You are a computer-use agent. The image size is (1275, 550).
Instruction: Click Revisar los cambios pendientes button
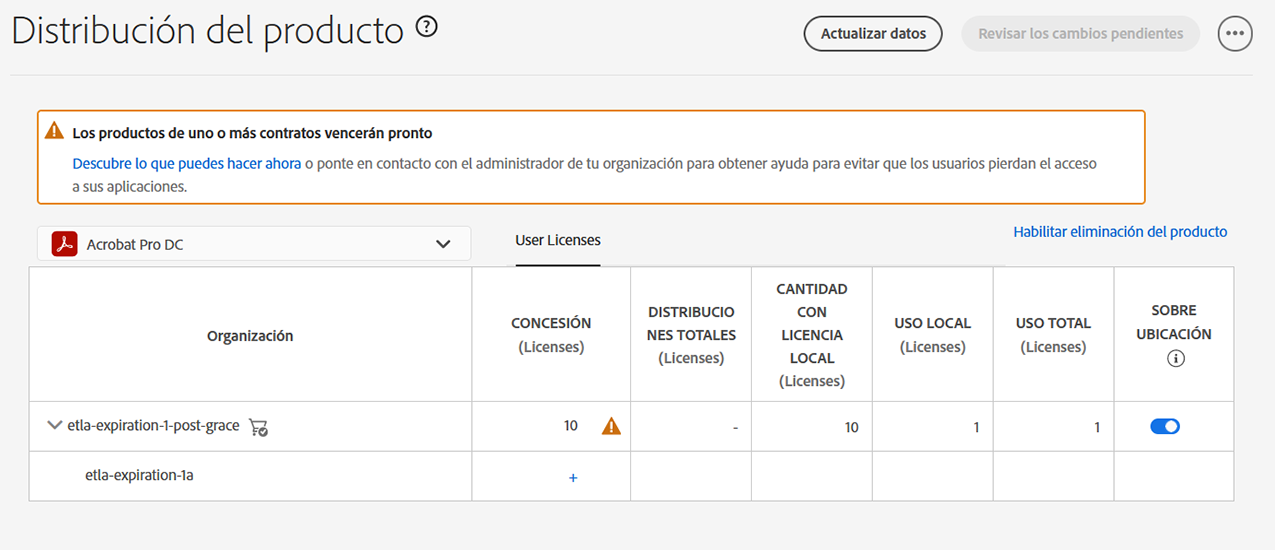[1080, 33]
